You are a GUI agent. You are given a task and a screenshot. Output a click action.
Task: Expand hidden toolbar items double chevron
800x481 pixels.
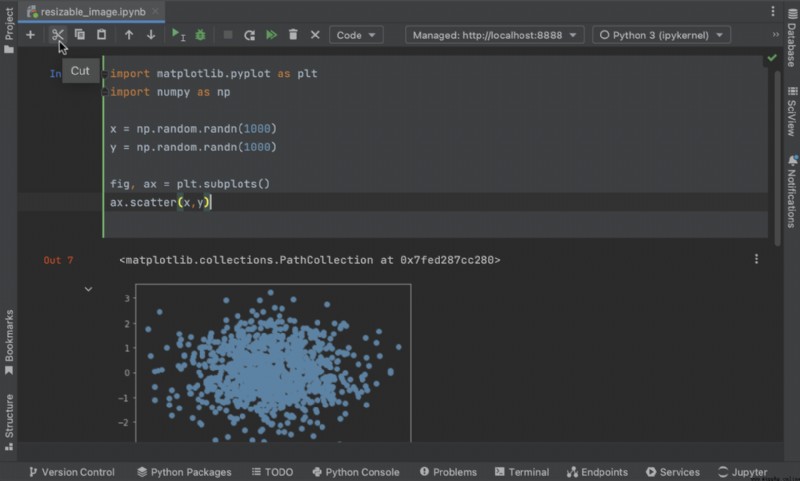pyautogui.click(x=776, y=35)
